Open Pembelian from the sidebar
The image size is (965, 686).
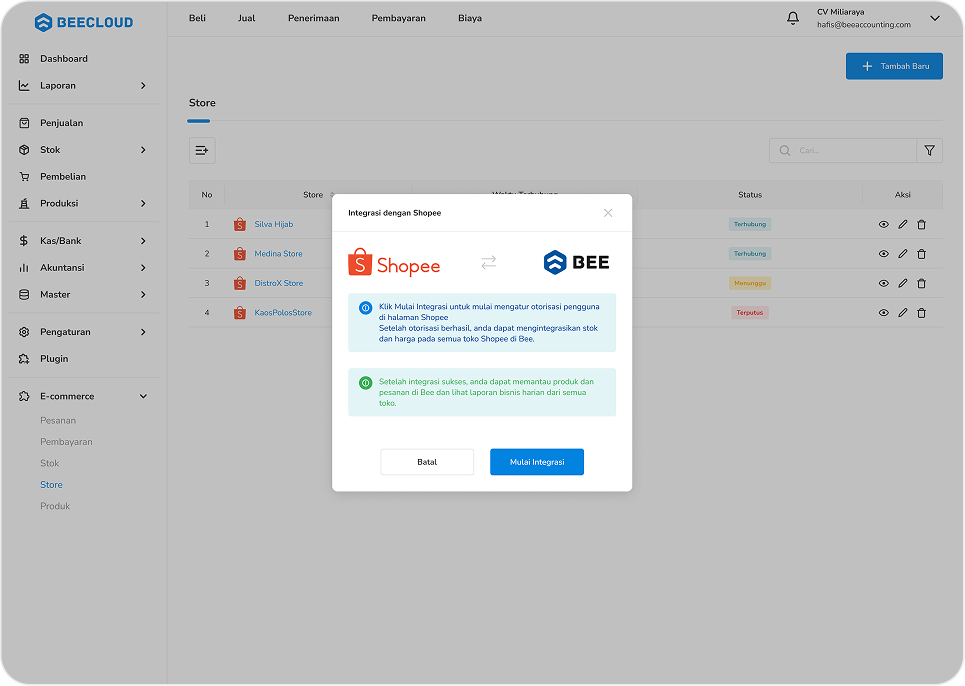click(22, 176)
